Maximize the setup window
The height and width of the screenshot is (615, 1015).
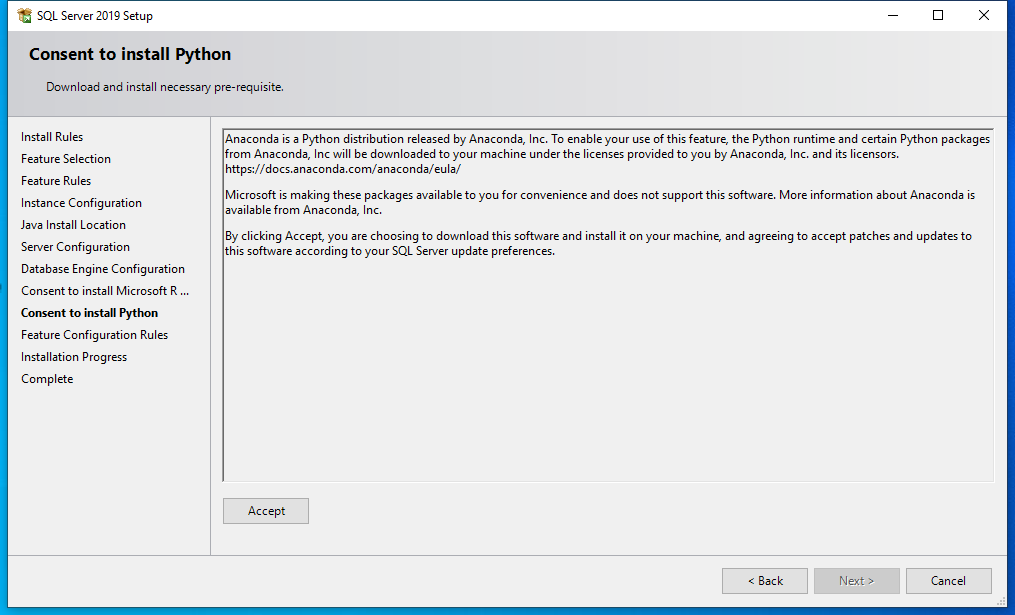(938, 16)
